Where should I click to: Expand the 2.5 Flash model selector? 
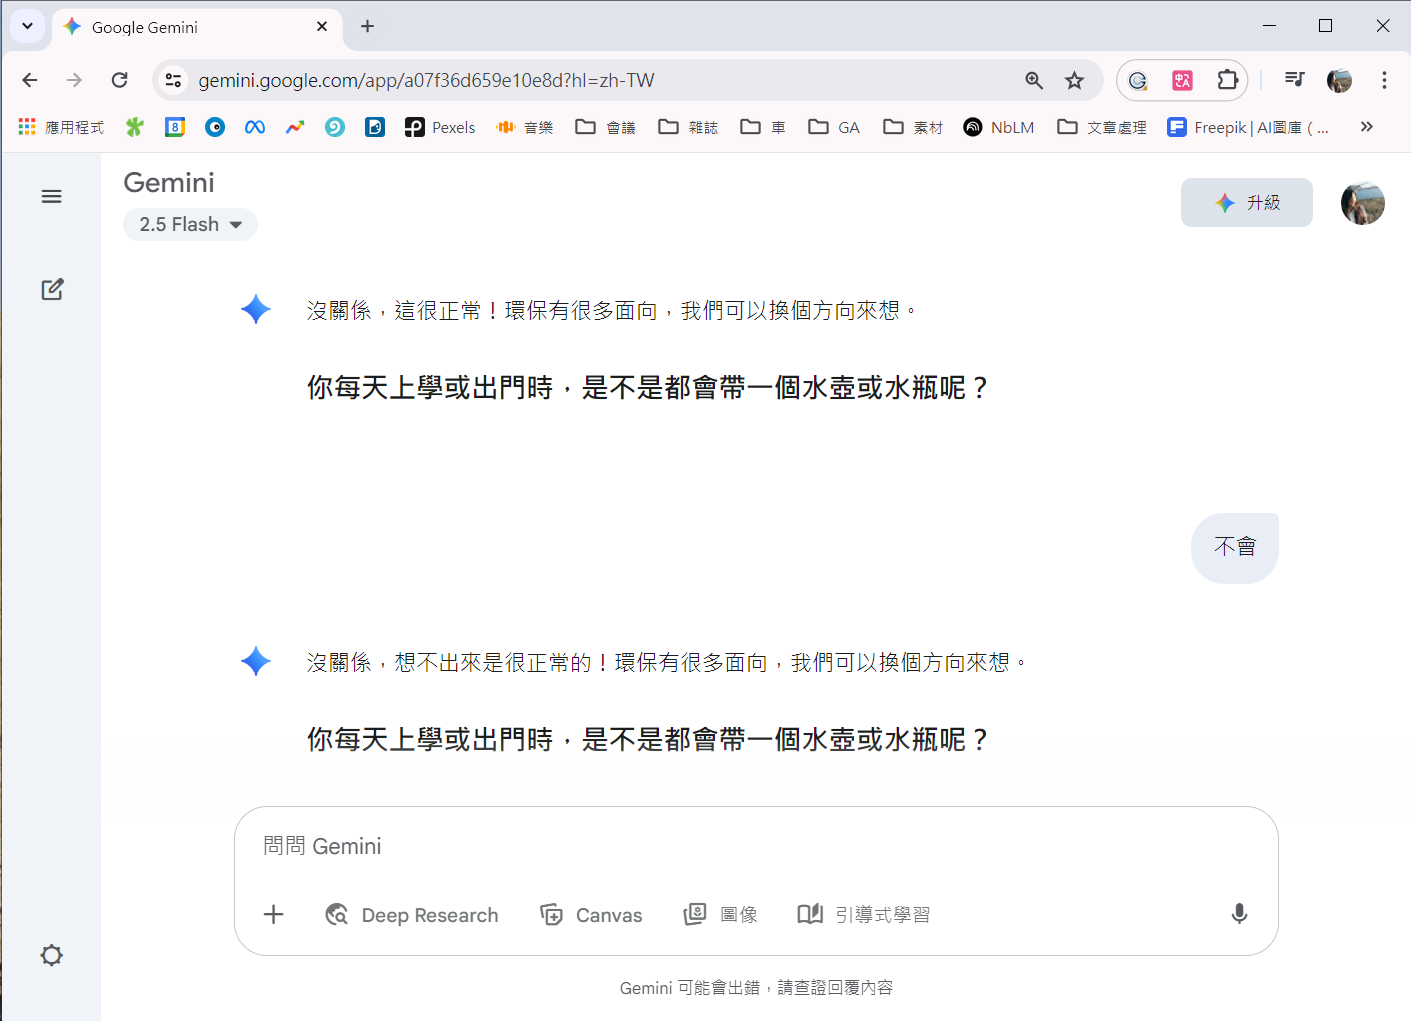[190, 224]
